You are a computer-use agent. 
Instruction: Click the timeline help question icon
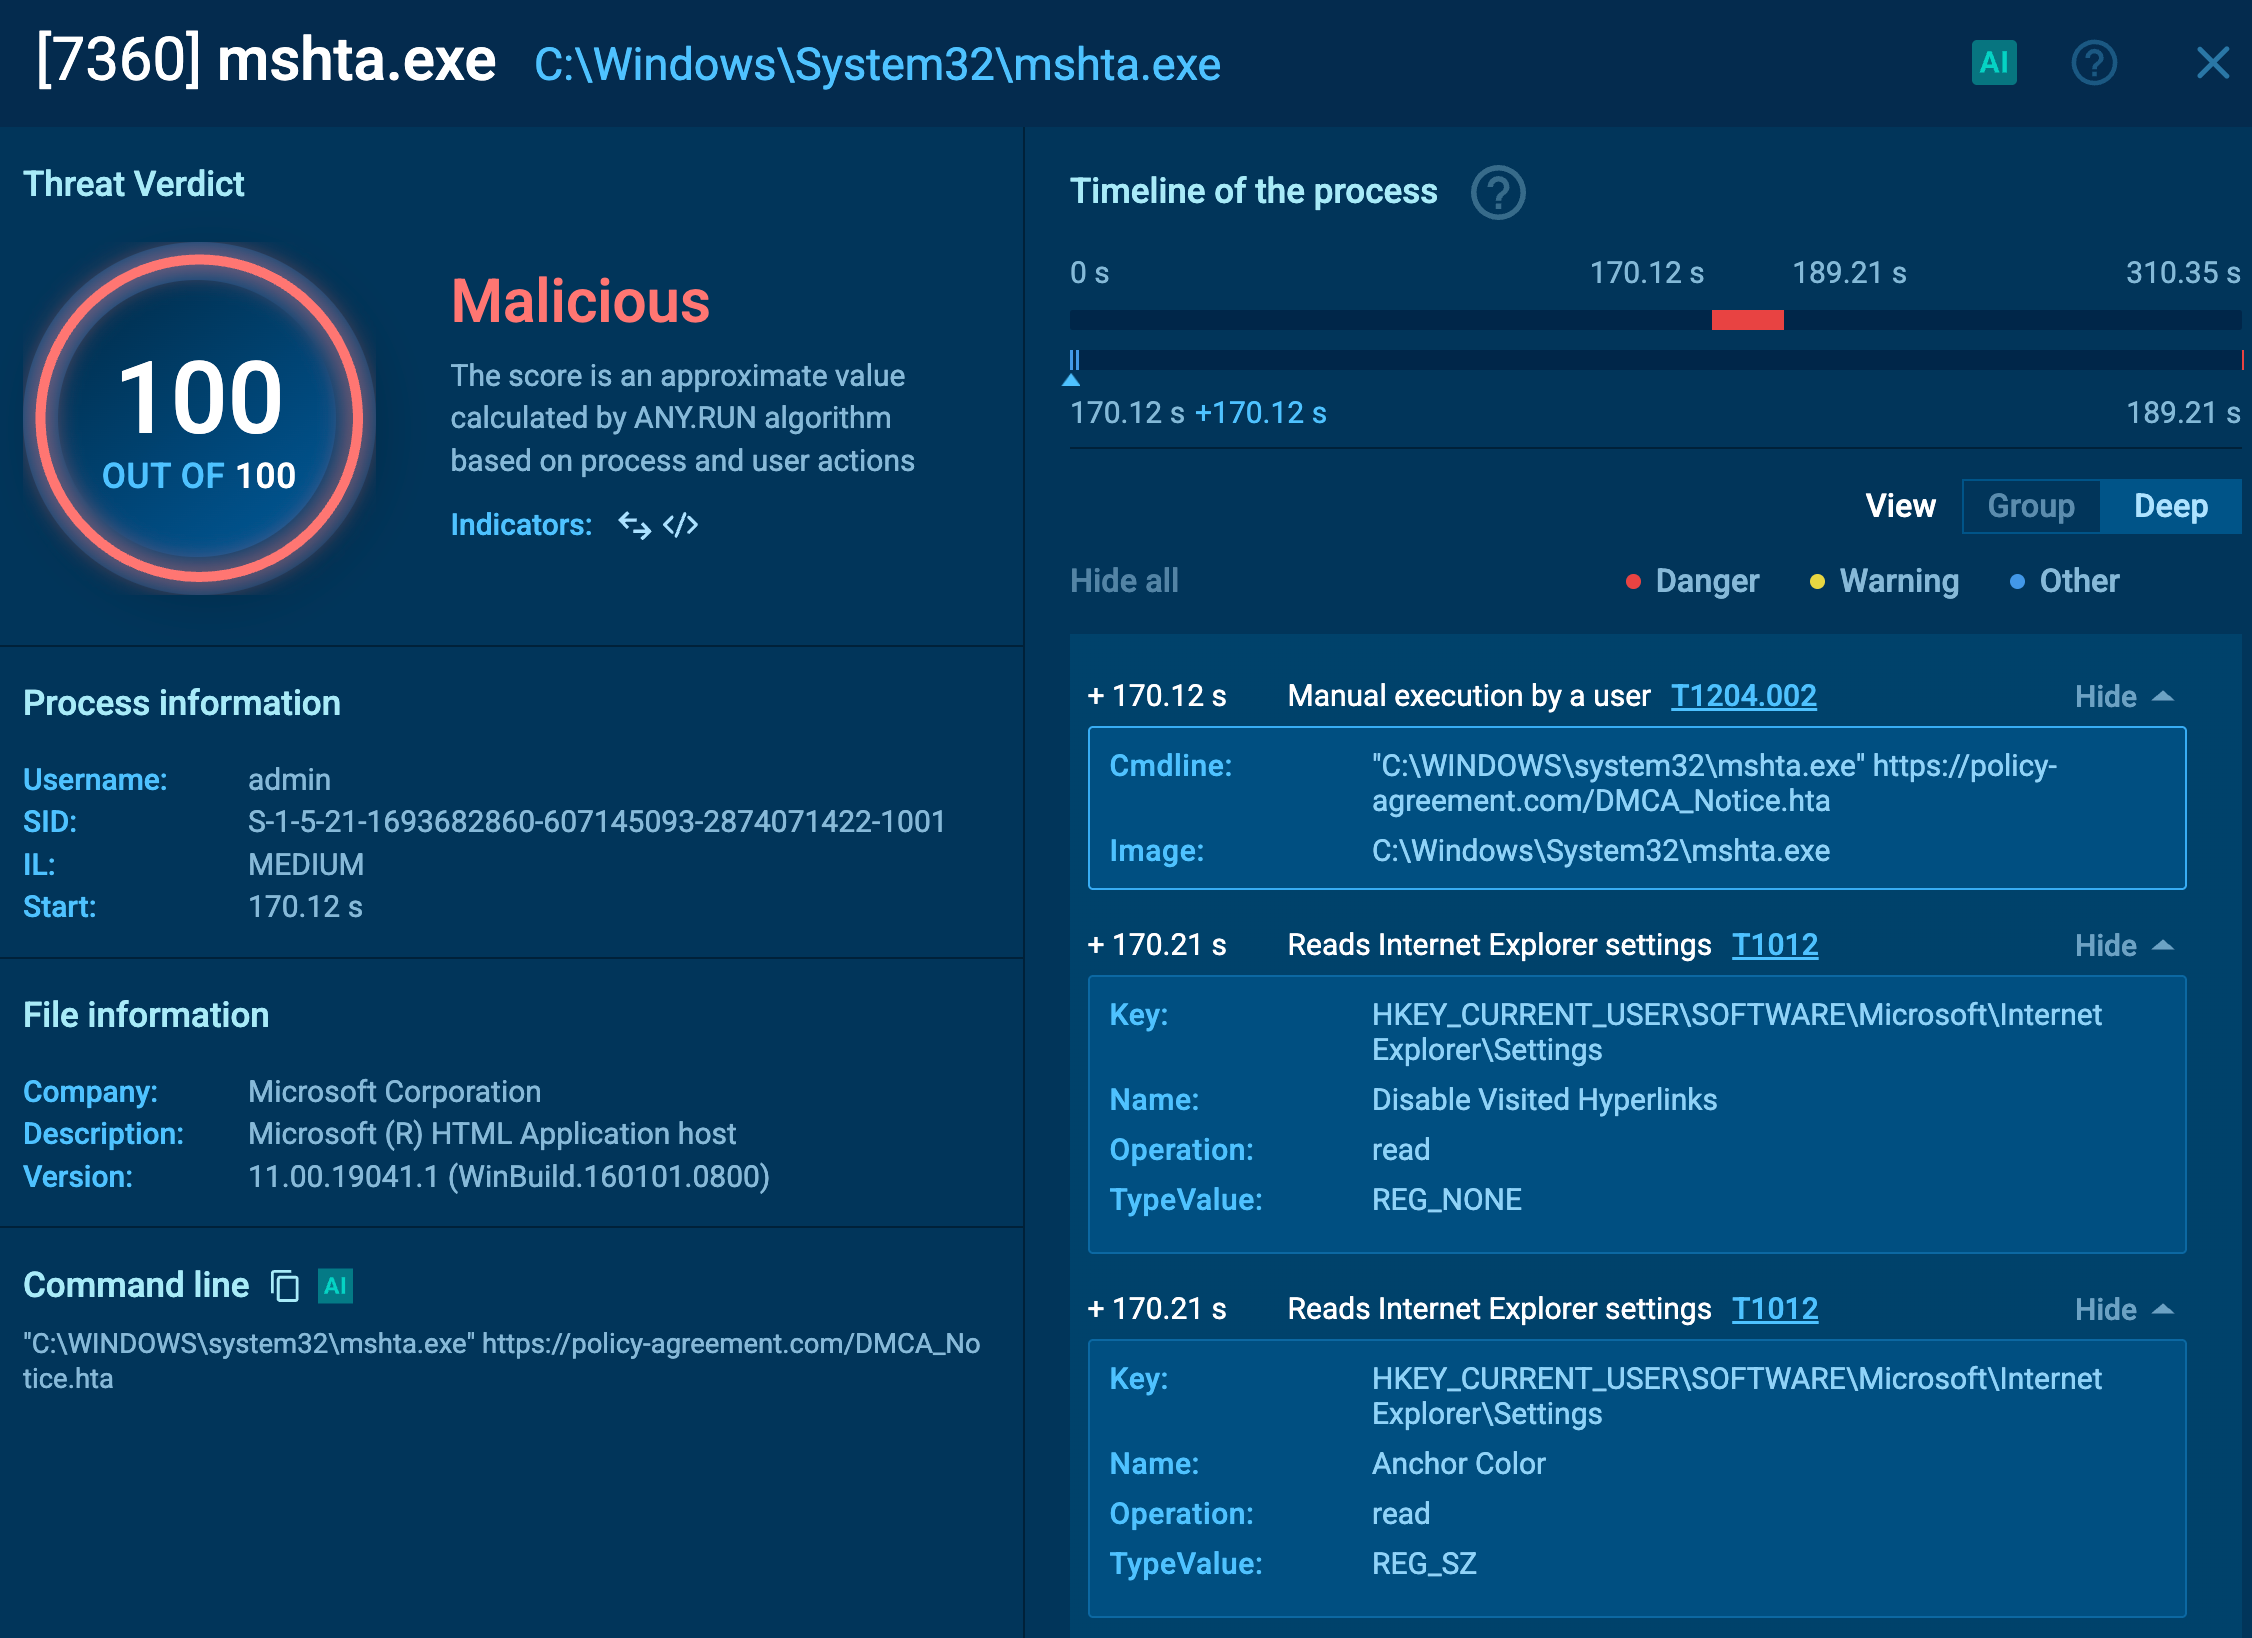pyautogui.click(x=1497, y=192)
